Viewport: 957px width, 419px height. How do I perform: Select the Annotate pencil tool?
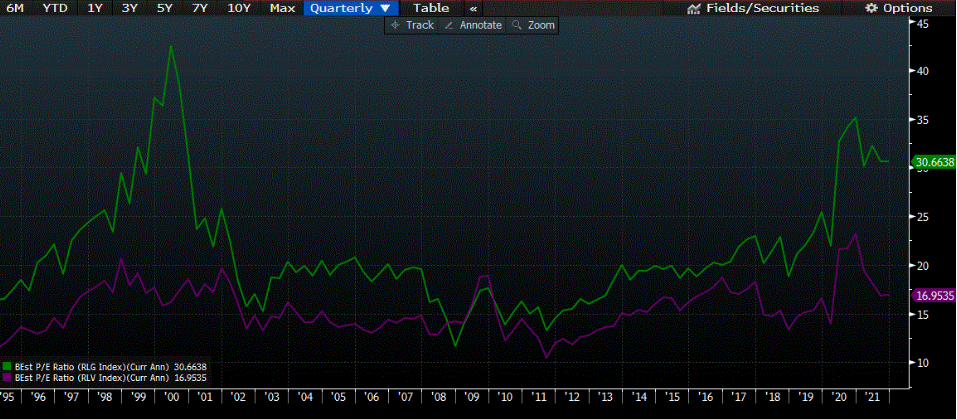(447, 25)
